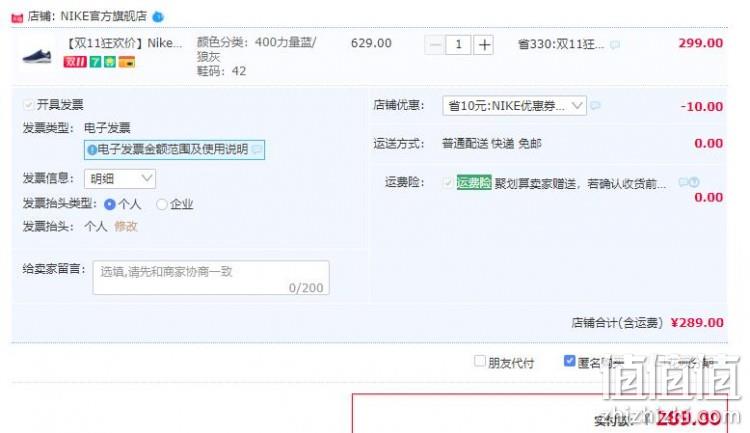Increase quantity with the plus button
This screenshot has width=750, height=433.
pyautogui.click(x=484, y=45)
